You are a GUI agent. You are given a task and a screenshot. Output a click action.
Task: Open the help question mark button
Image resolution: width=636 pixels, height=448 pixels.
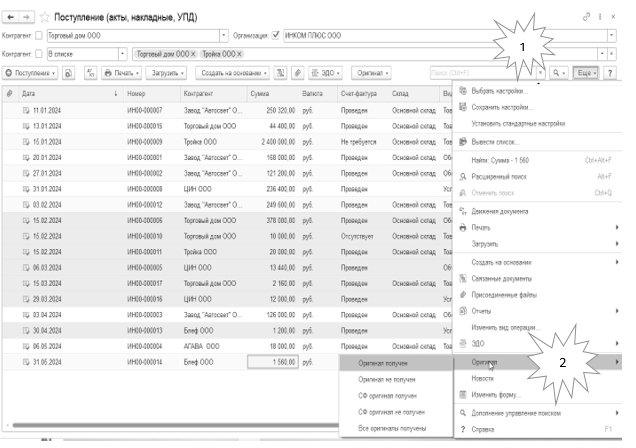pos(610,73)
